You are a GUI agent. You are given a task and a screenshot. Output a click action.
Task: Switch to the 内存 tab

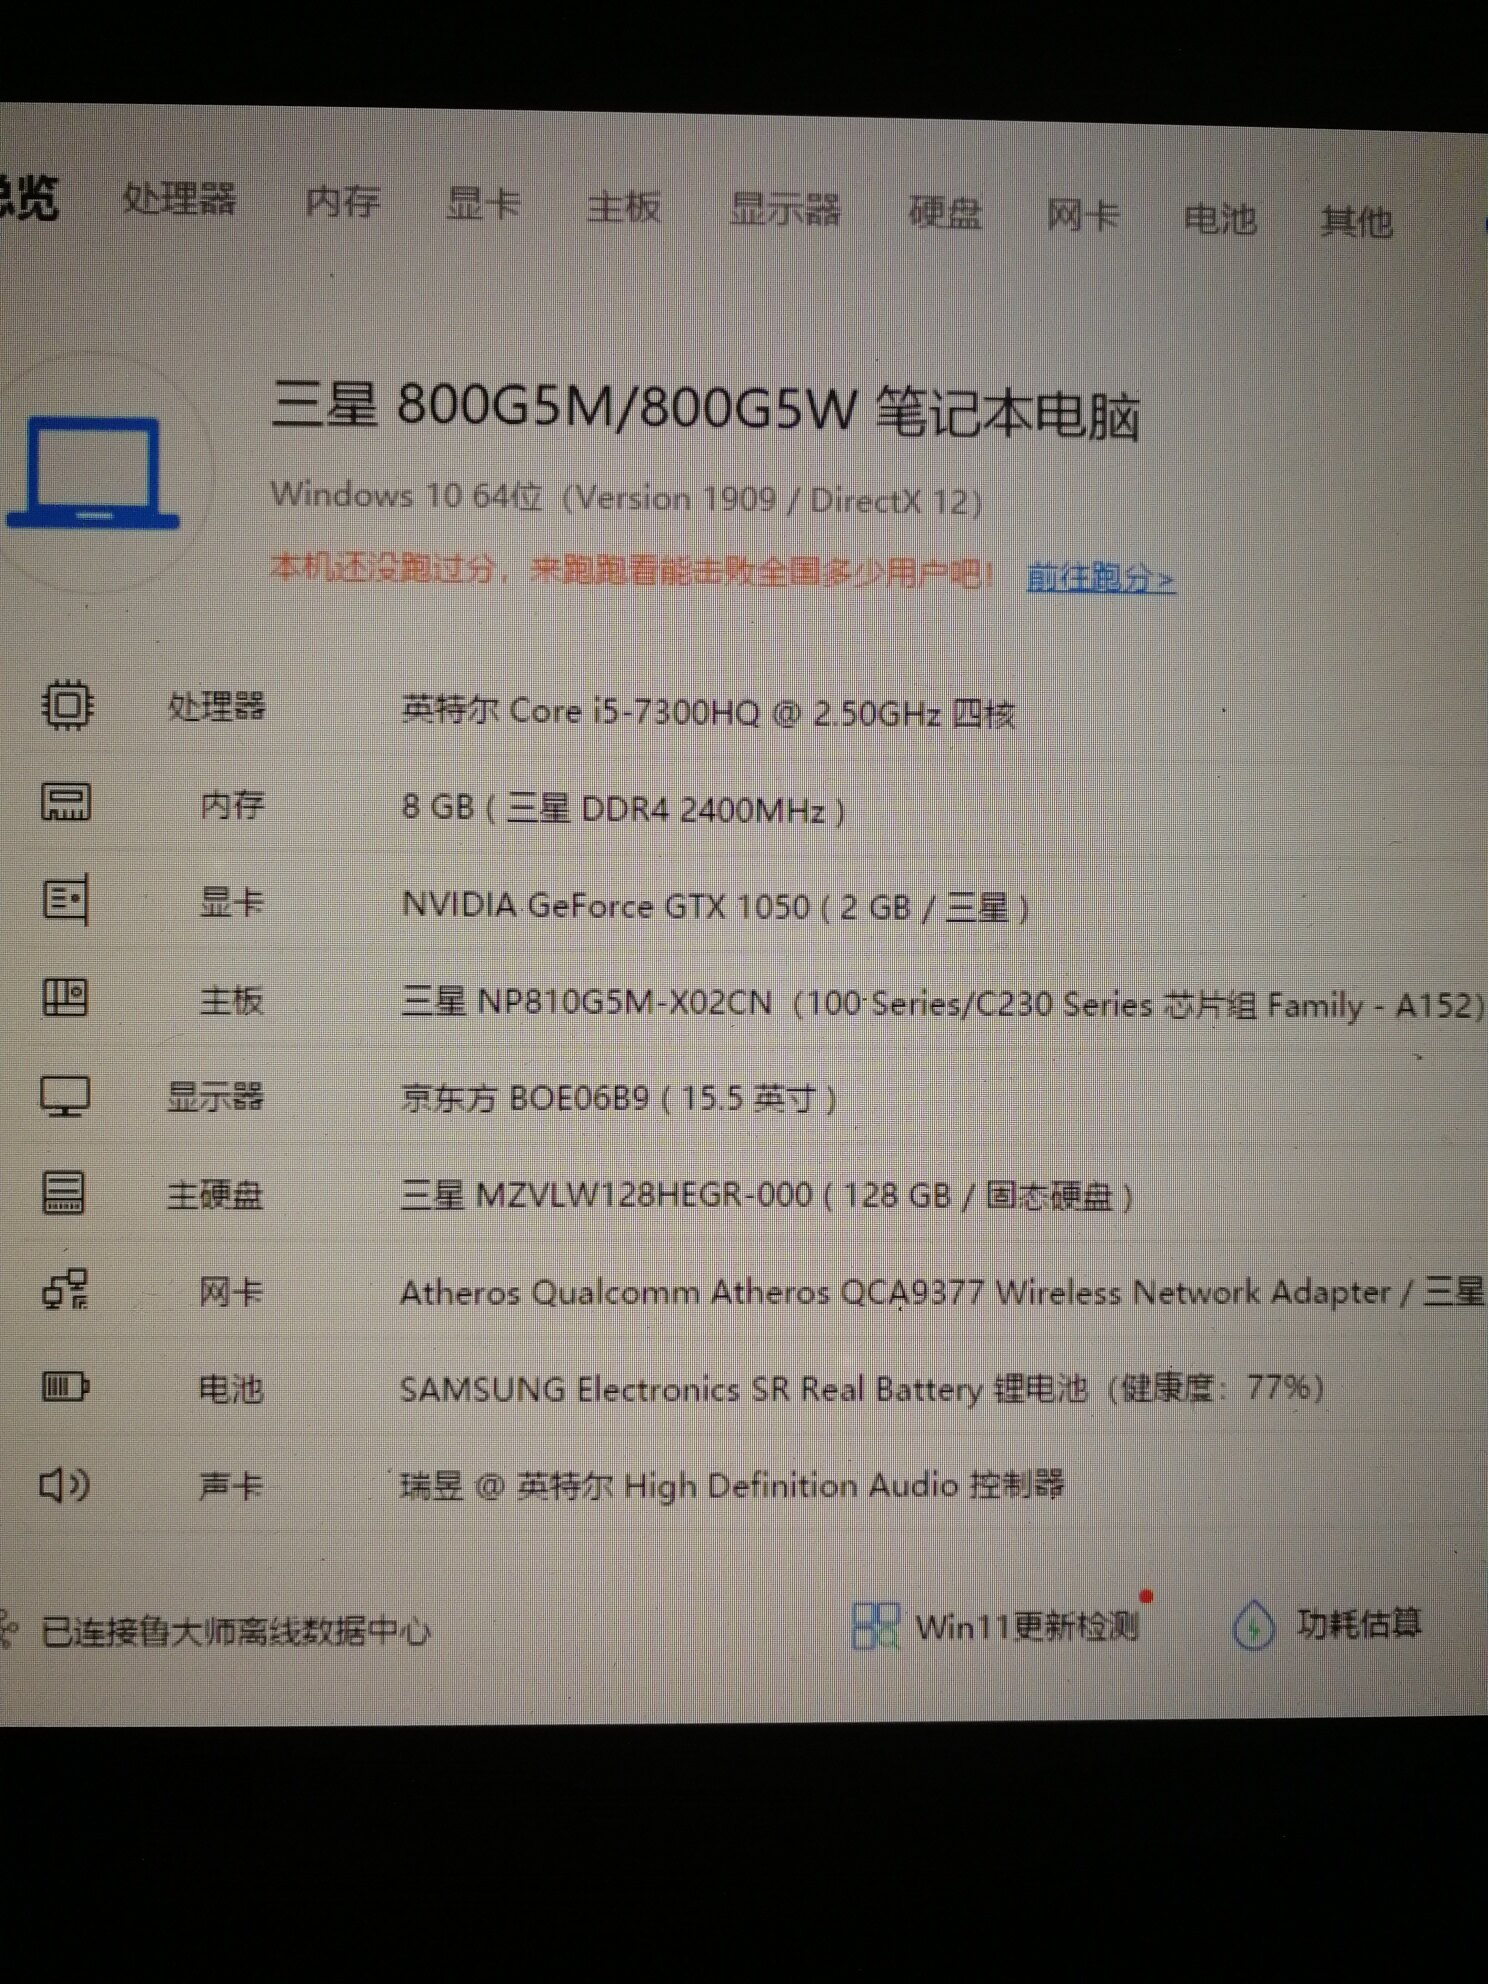click(343, 202)
